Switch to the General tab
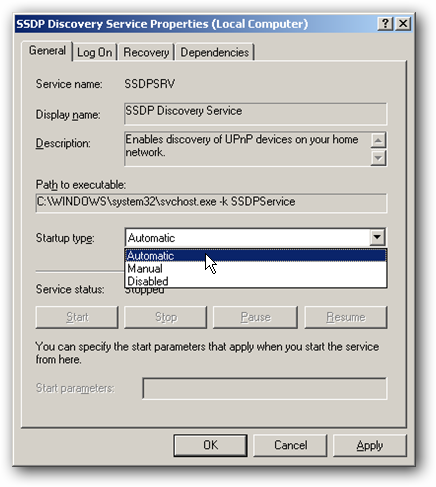Screen dimensions: 436x487 click(47, 51)
